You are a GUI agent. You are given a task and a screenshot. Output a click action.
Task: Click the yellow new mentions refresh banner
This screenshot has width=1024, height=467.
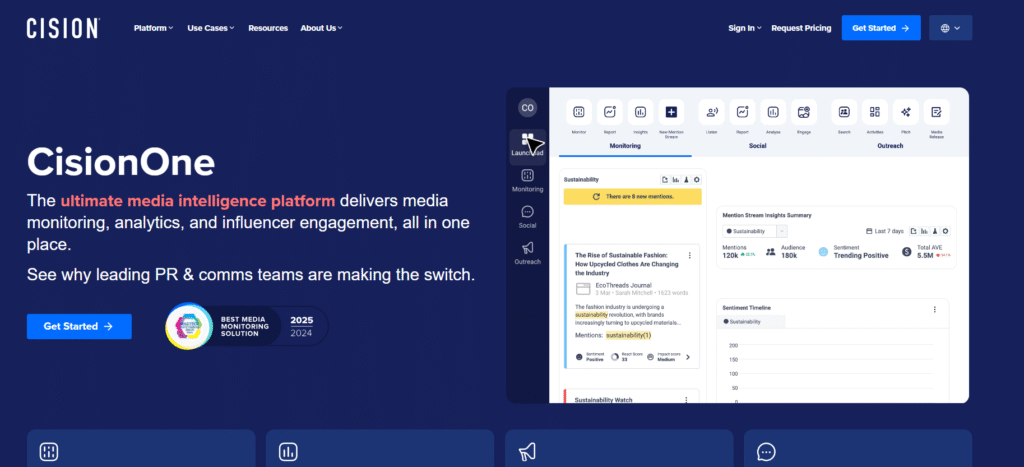point(632,197)
